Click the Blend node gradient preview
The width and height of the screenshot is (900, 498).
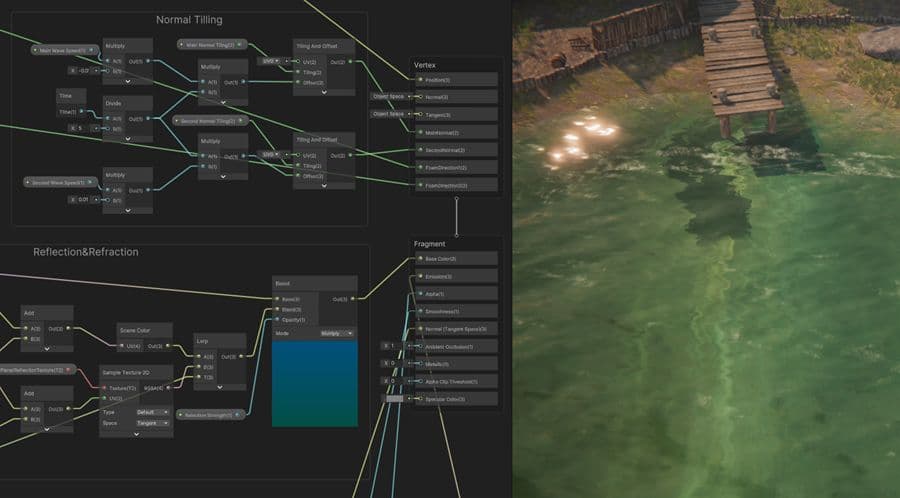(x=315, y=383)
